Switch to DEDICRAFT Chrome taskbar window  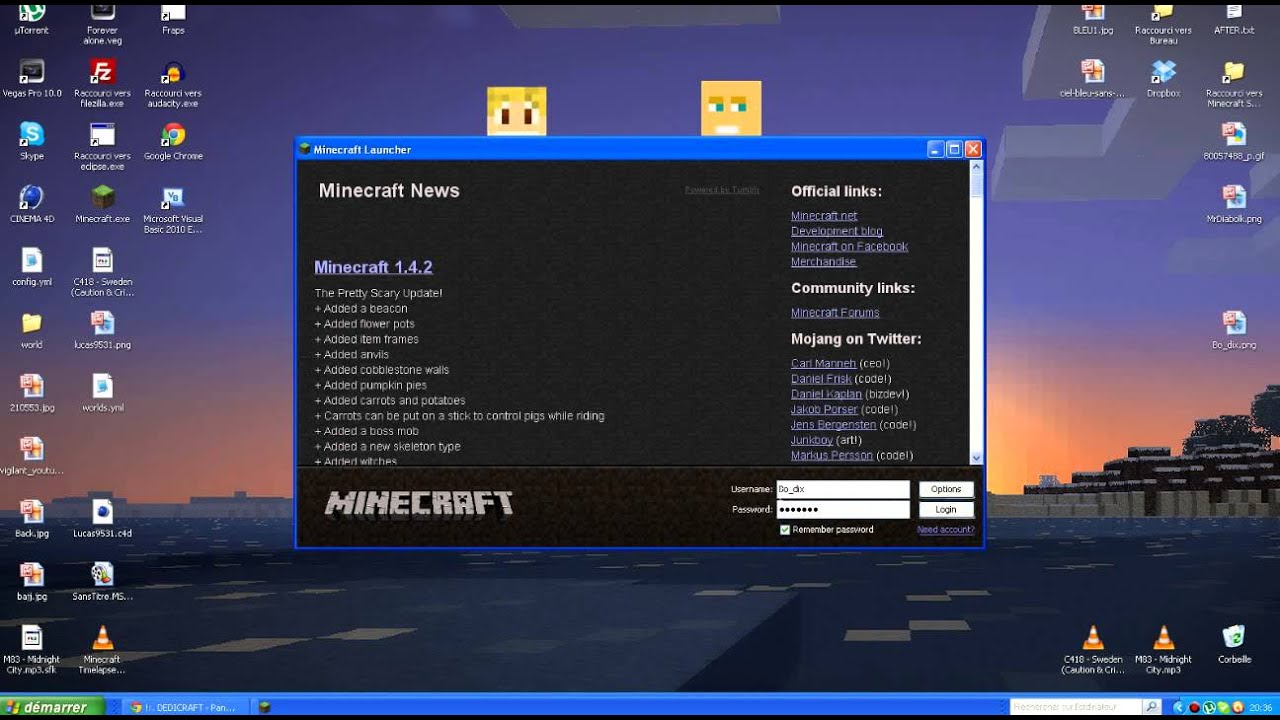(x=185, y=707)
